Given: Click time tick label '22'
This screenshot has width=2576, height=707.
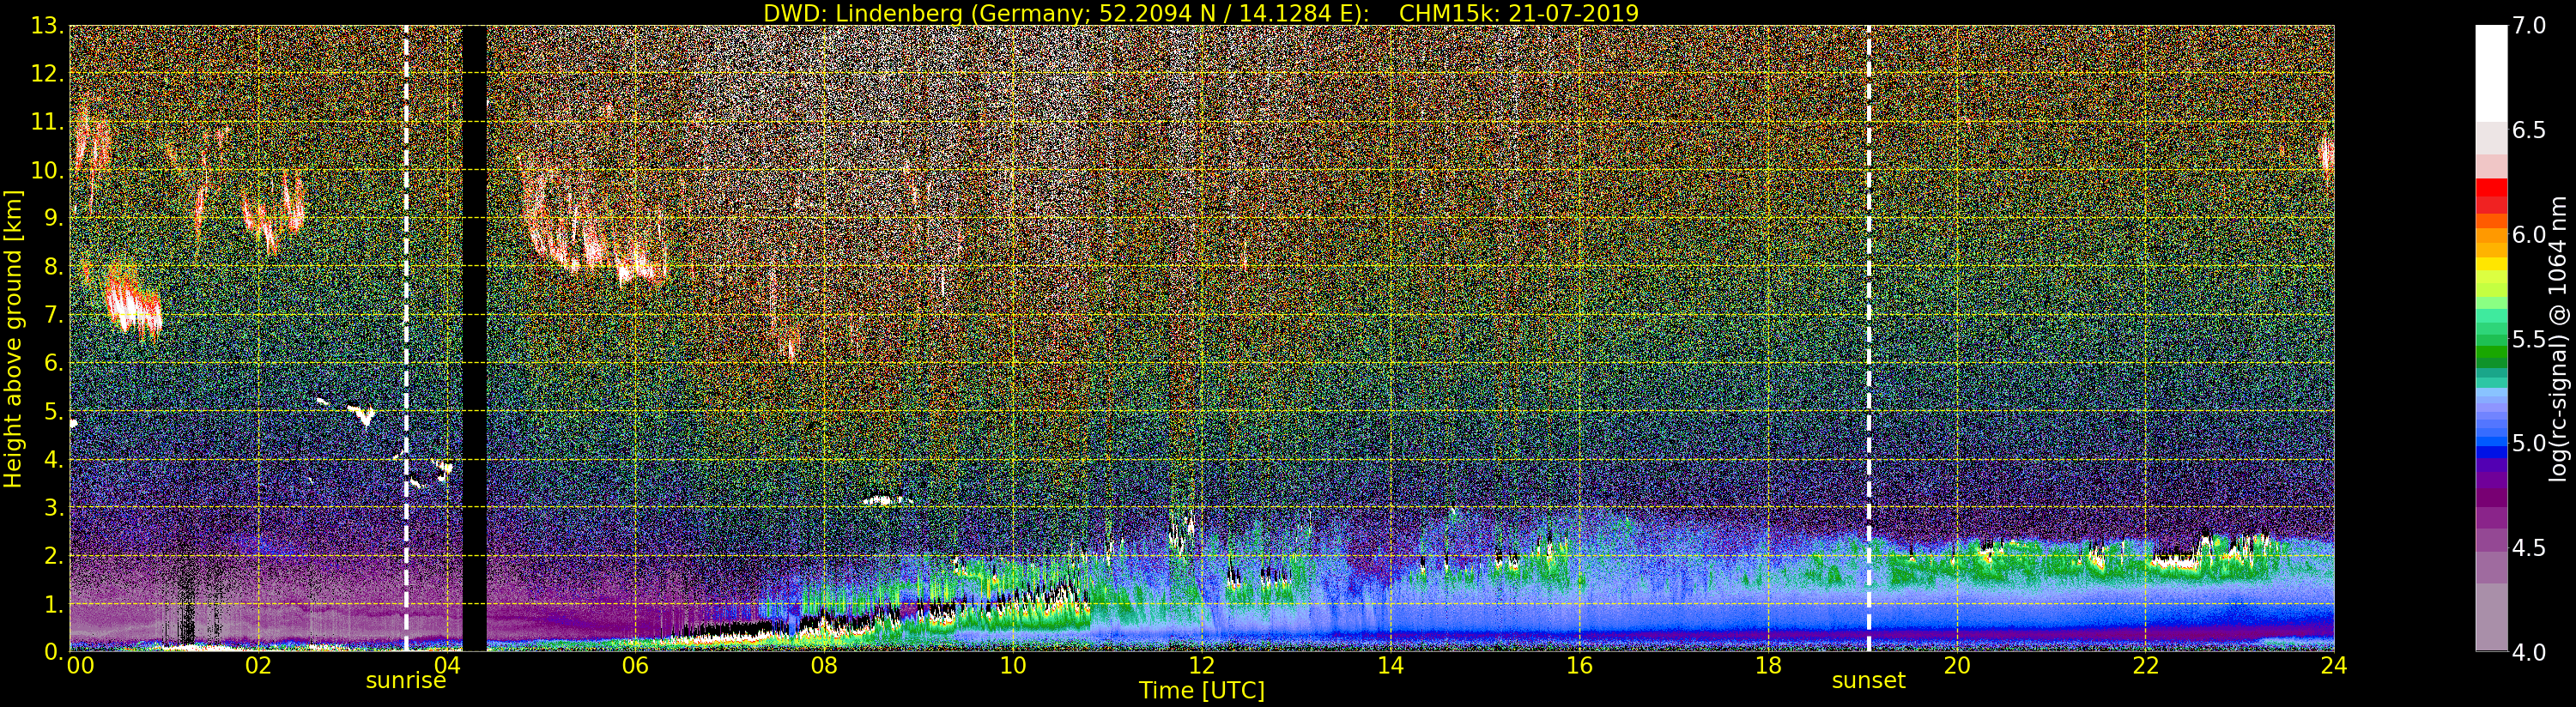Looking at the screenshot, I should coord(2146,665).
